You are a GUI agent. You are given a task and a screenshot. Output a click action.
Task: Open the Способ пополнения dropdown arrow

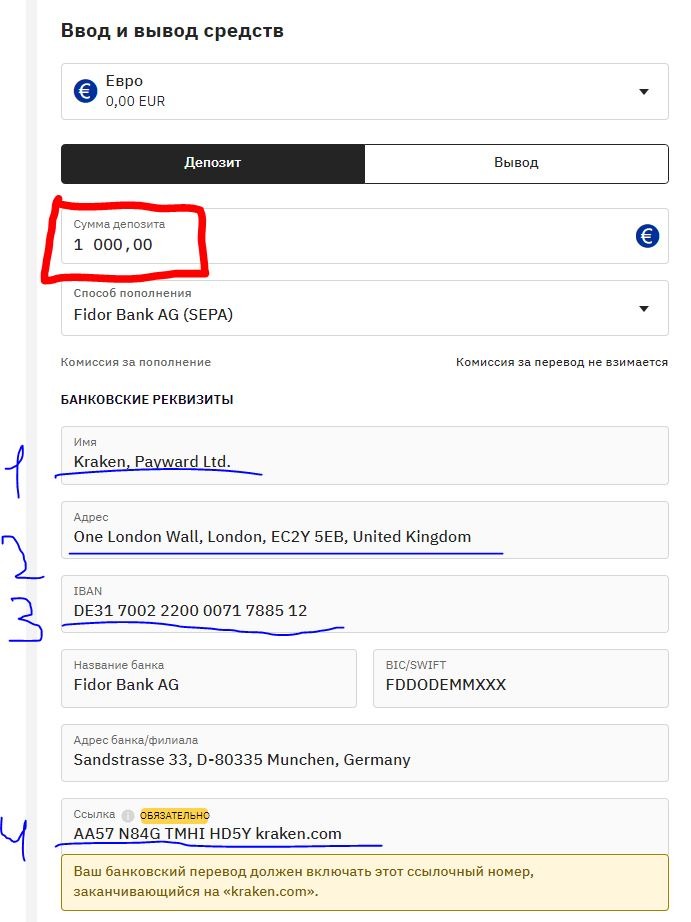(644, 309)
